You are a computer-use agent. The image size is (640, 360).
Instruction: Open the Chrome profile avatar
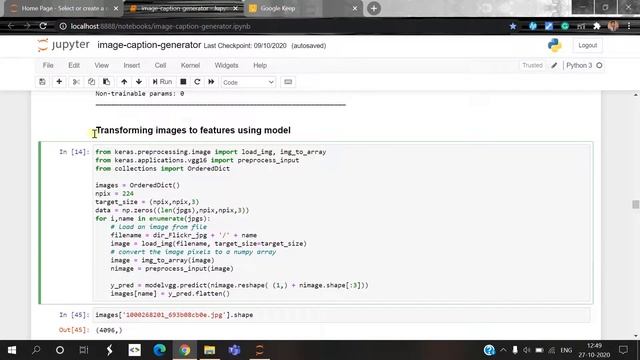613,26
